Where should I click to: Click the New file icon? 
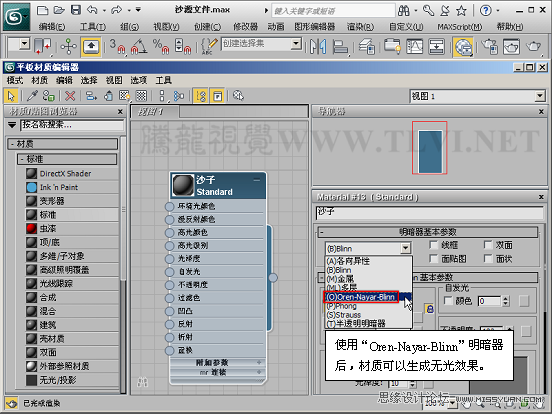click(x=42, y=10)
